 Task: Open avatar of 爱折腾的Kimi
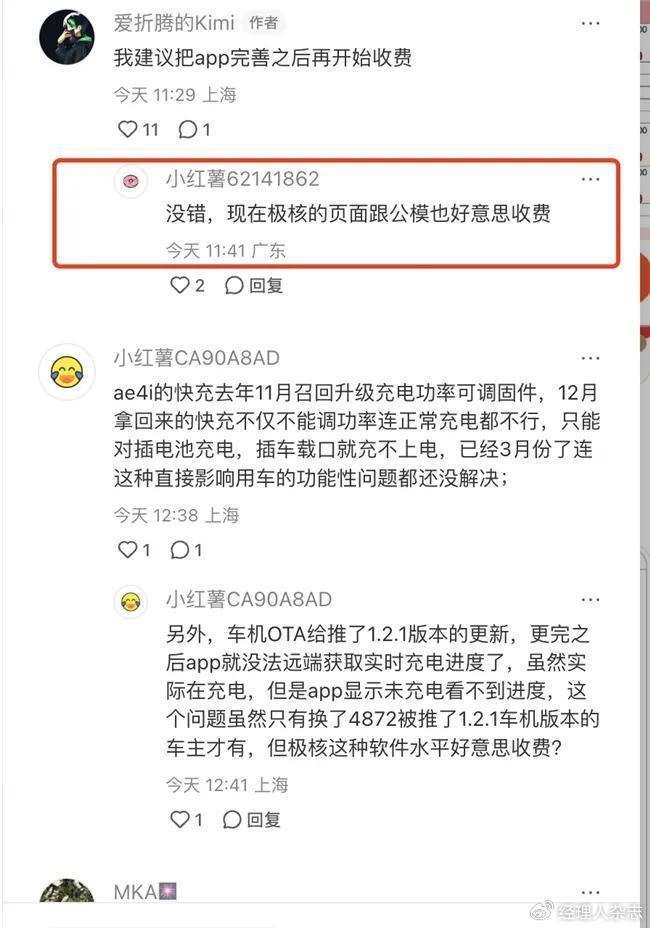point(66,37)
